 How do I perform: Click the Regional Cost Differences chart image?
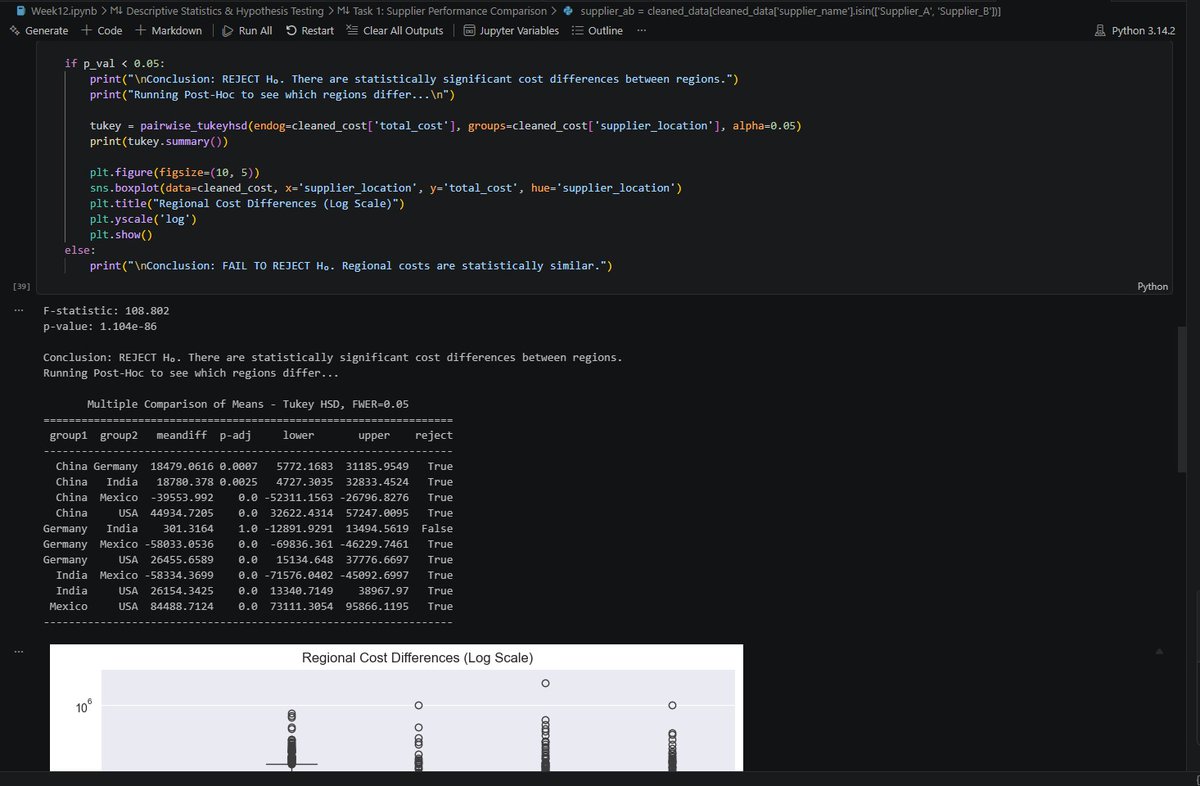pos(396,707)
